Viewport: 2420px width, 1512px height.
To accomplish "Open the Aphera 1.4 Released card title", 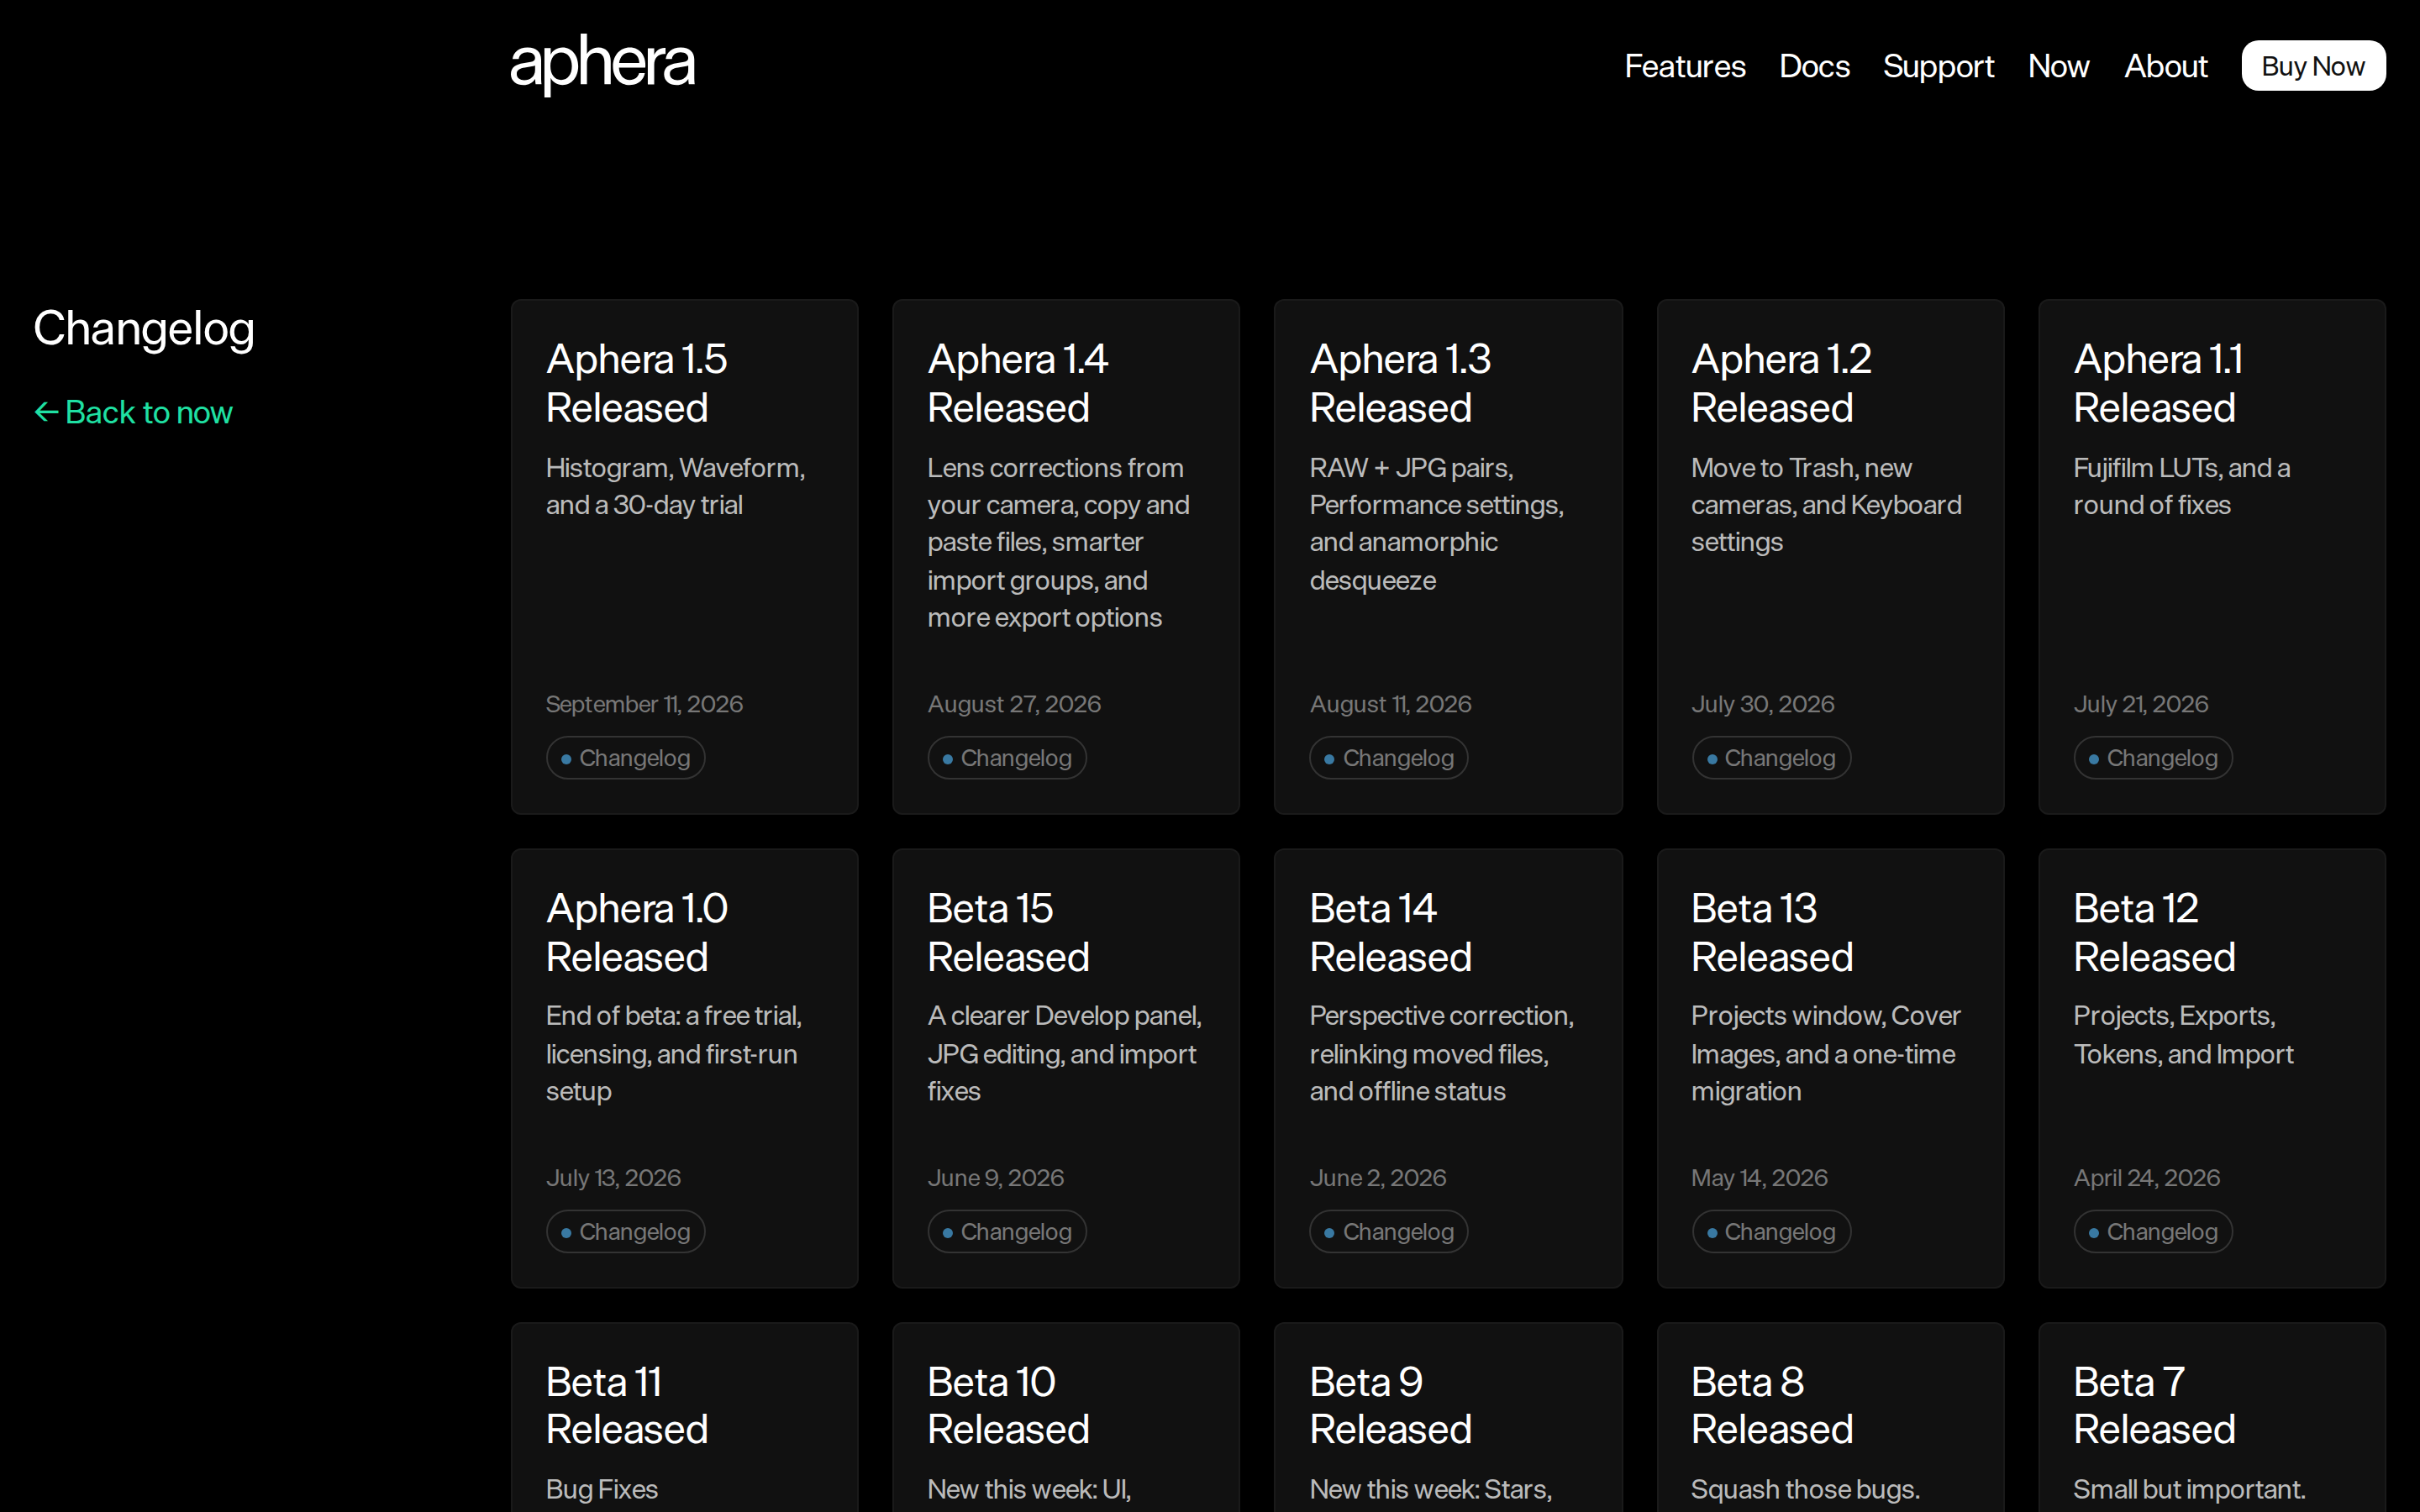I will (x=1018, y=383).
